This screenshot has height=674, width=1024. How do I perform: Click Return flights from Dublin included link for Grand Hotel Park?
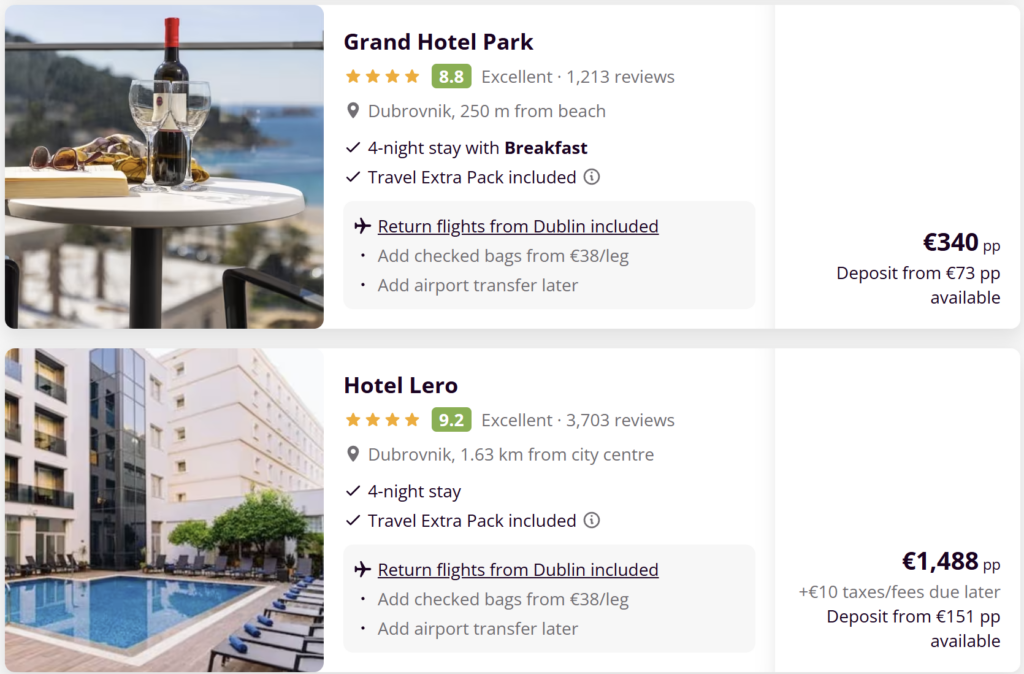pos(517,225)
